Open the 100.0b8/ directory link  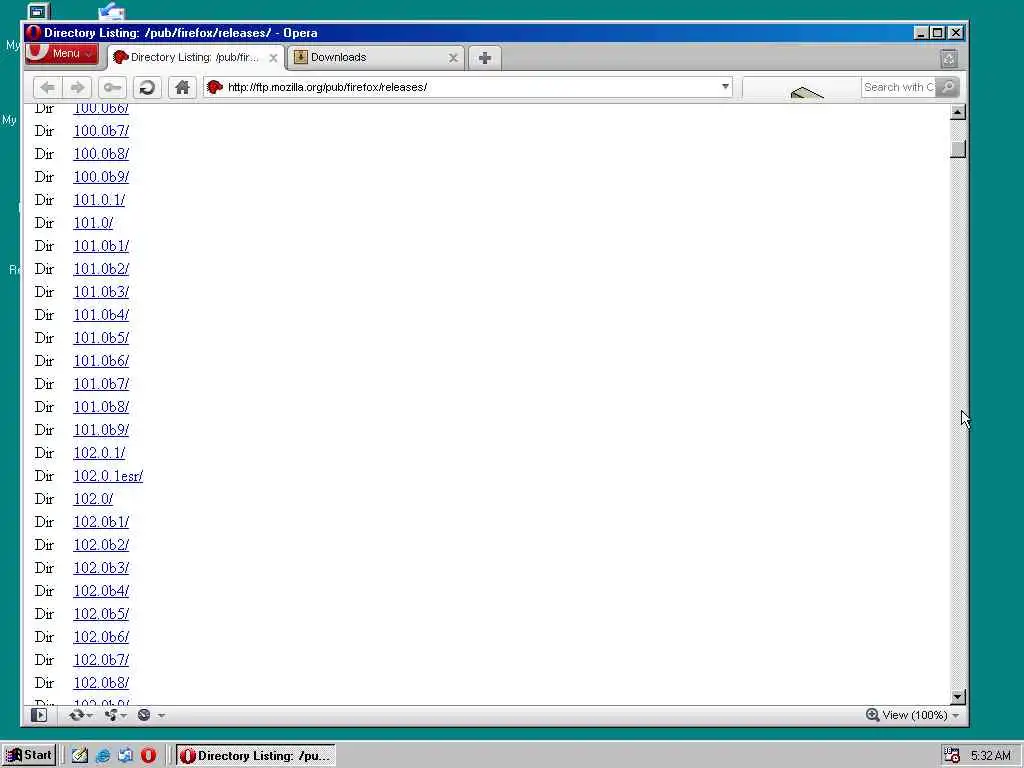click(101, 153)
